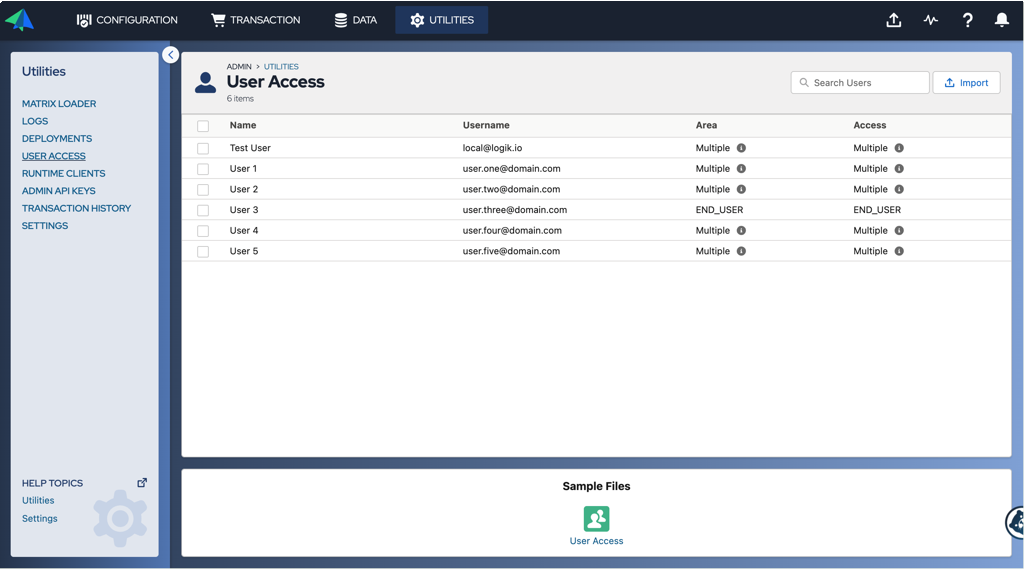
Task: Check the User 1 row checkbox
Action: (203, 169)
